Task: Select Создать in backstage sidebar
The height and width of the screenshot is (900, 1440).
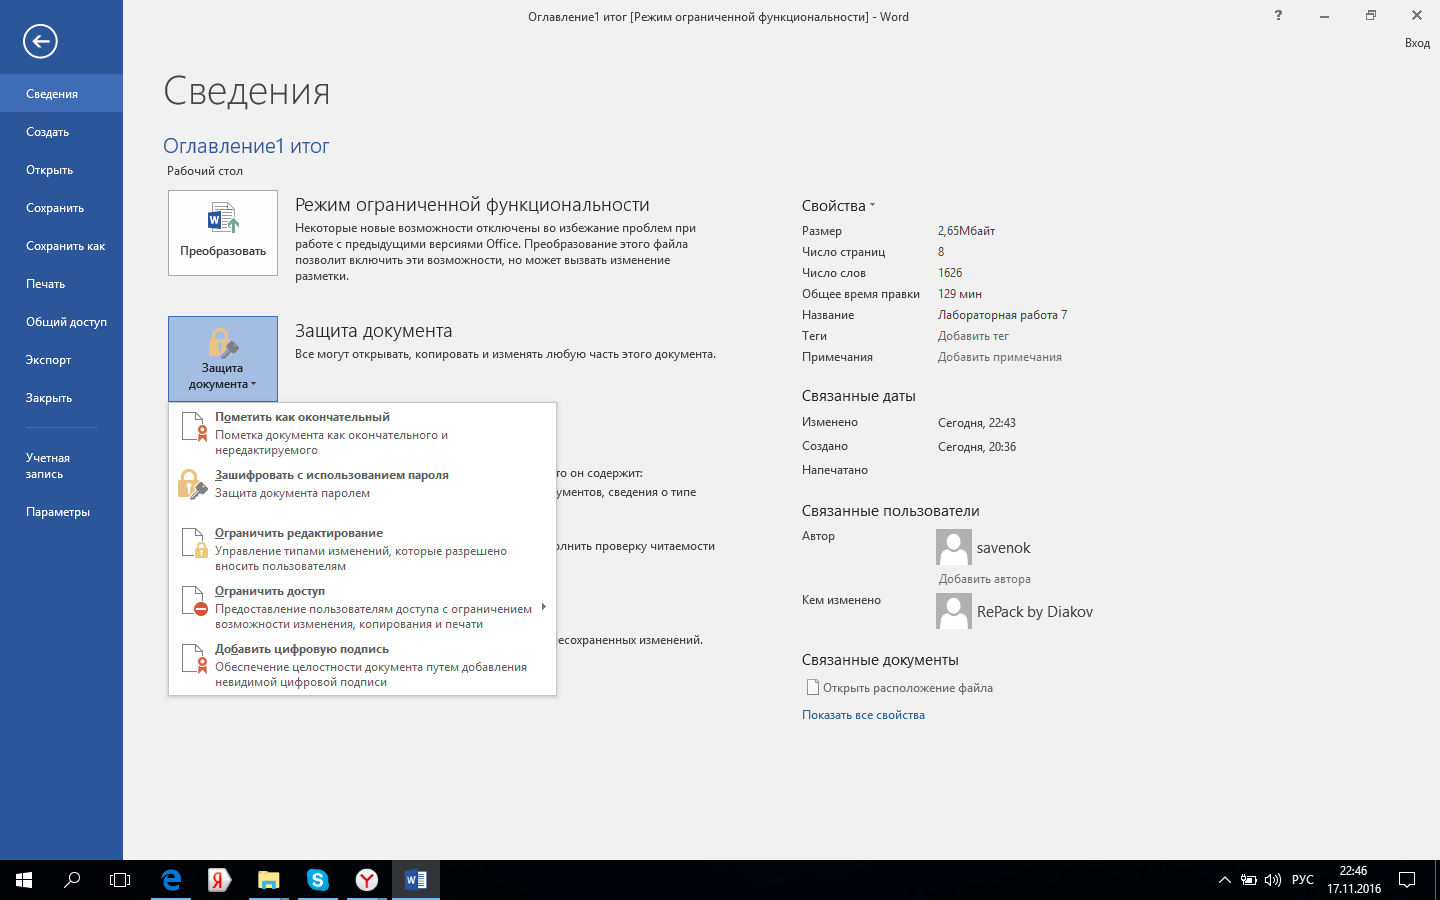Action: coord(61,131)
